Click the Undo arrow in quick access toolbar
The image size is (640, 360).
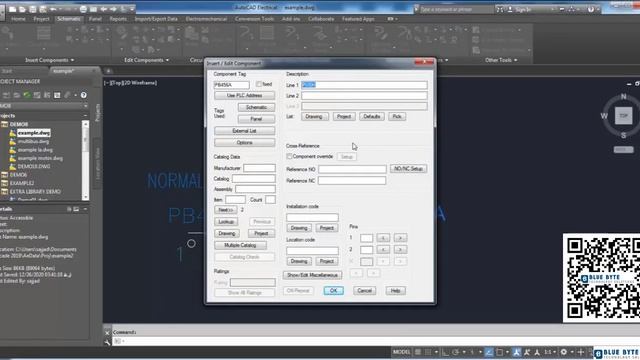tap(53, 9)
